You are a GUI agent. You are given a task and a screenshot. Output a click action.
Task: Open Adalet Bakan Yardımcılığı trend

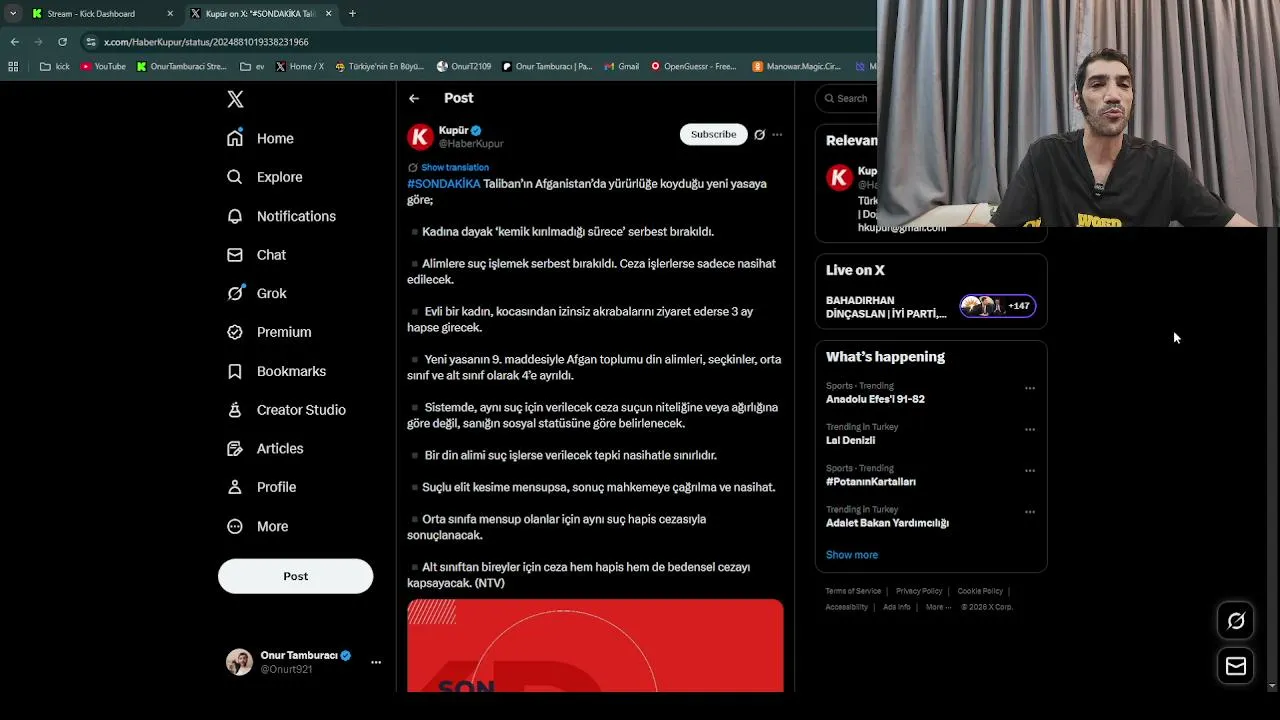click(887, 523)
